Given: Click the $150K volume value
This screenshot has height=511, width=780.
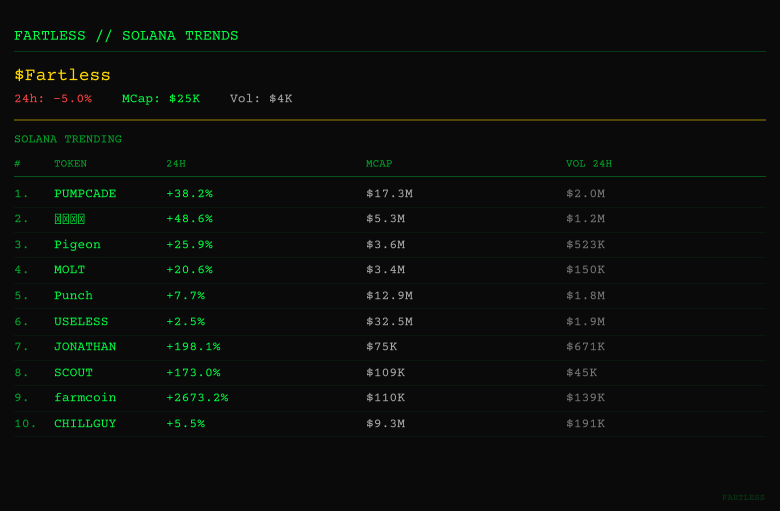Looking at the screenshot, I should 585,270.
